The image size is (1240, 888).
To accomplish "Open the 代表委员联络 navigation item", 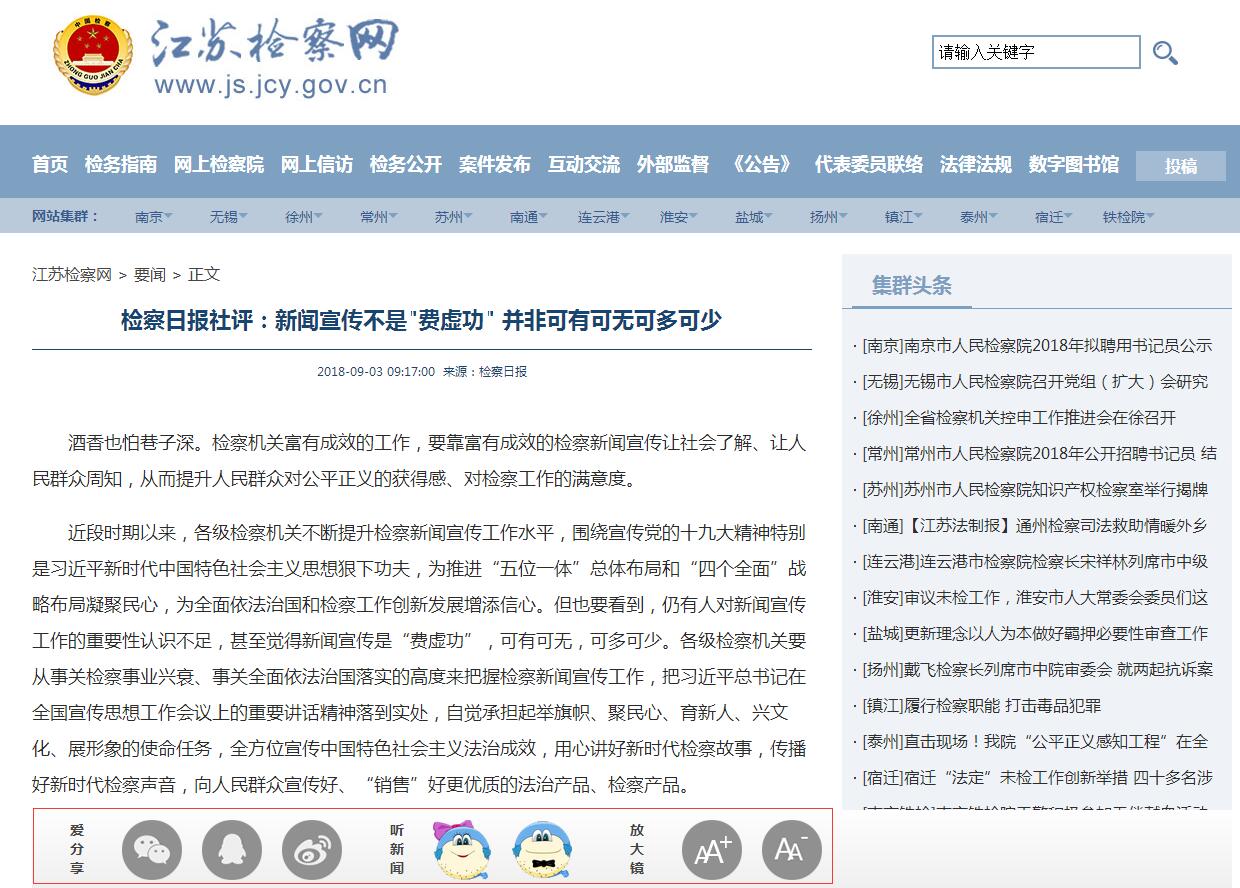I will click(869, 164).
